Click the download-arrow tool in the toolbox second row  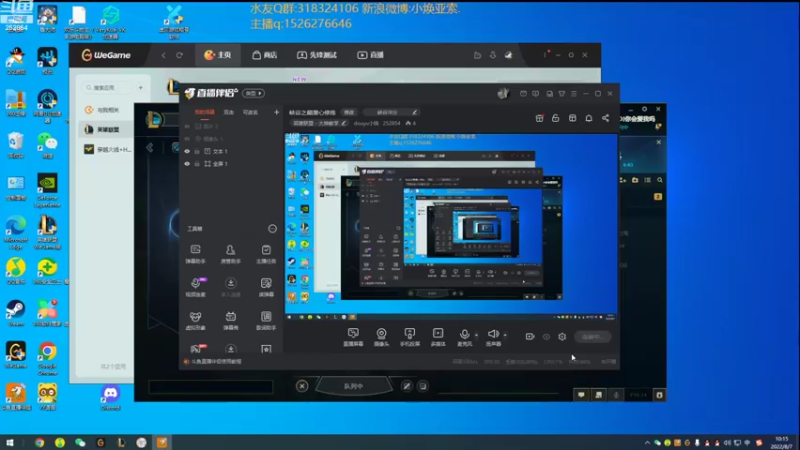[x=231, y=287]
